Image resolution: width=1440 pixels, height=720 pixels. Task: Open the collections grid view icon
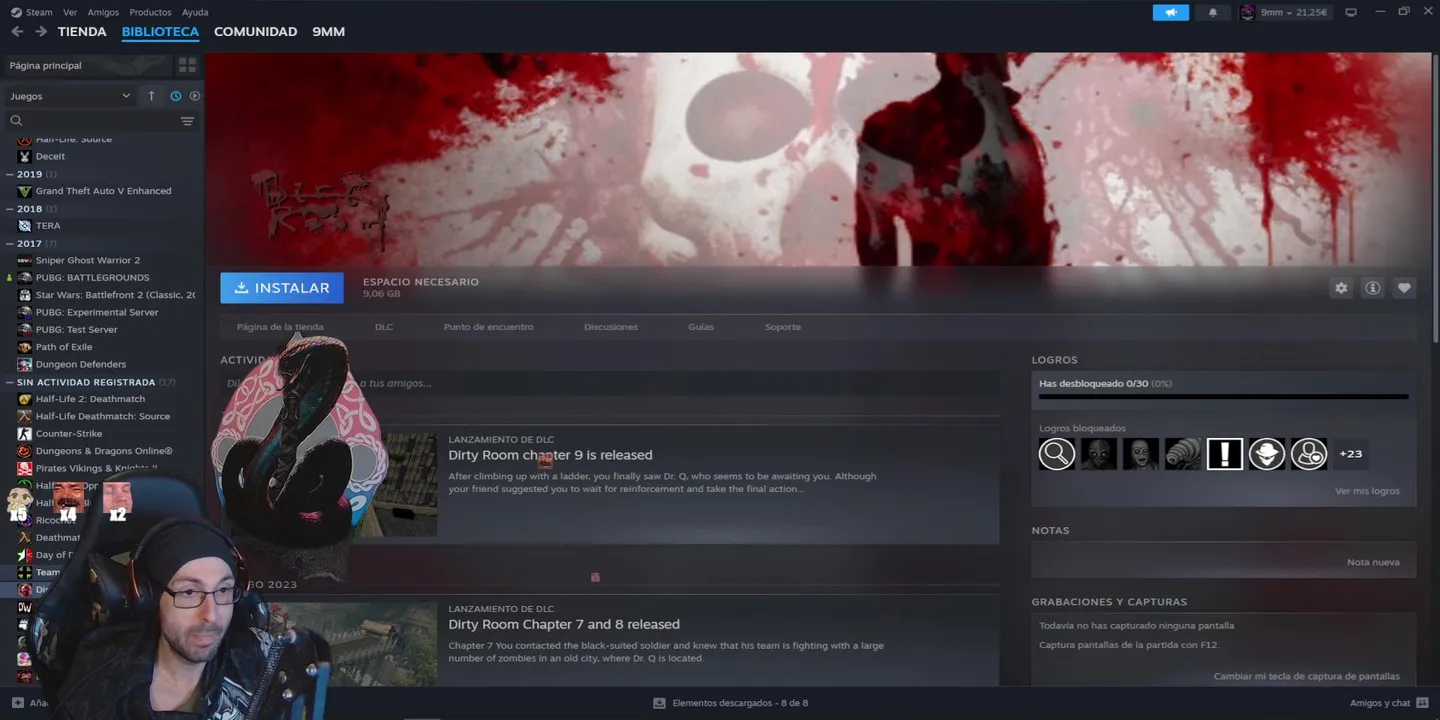click(187, 65)
